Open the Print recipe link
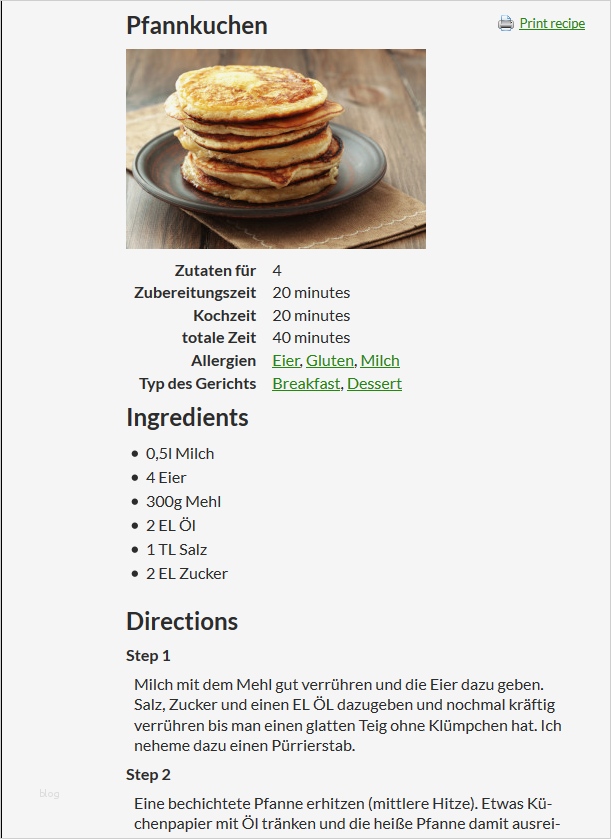The height and width of the screenshot is (839, 611). (x=552, y=23)
